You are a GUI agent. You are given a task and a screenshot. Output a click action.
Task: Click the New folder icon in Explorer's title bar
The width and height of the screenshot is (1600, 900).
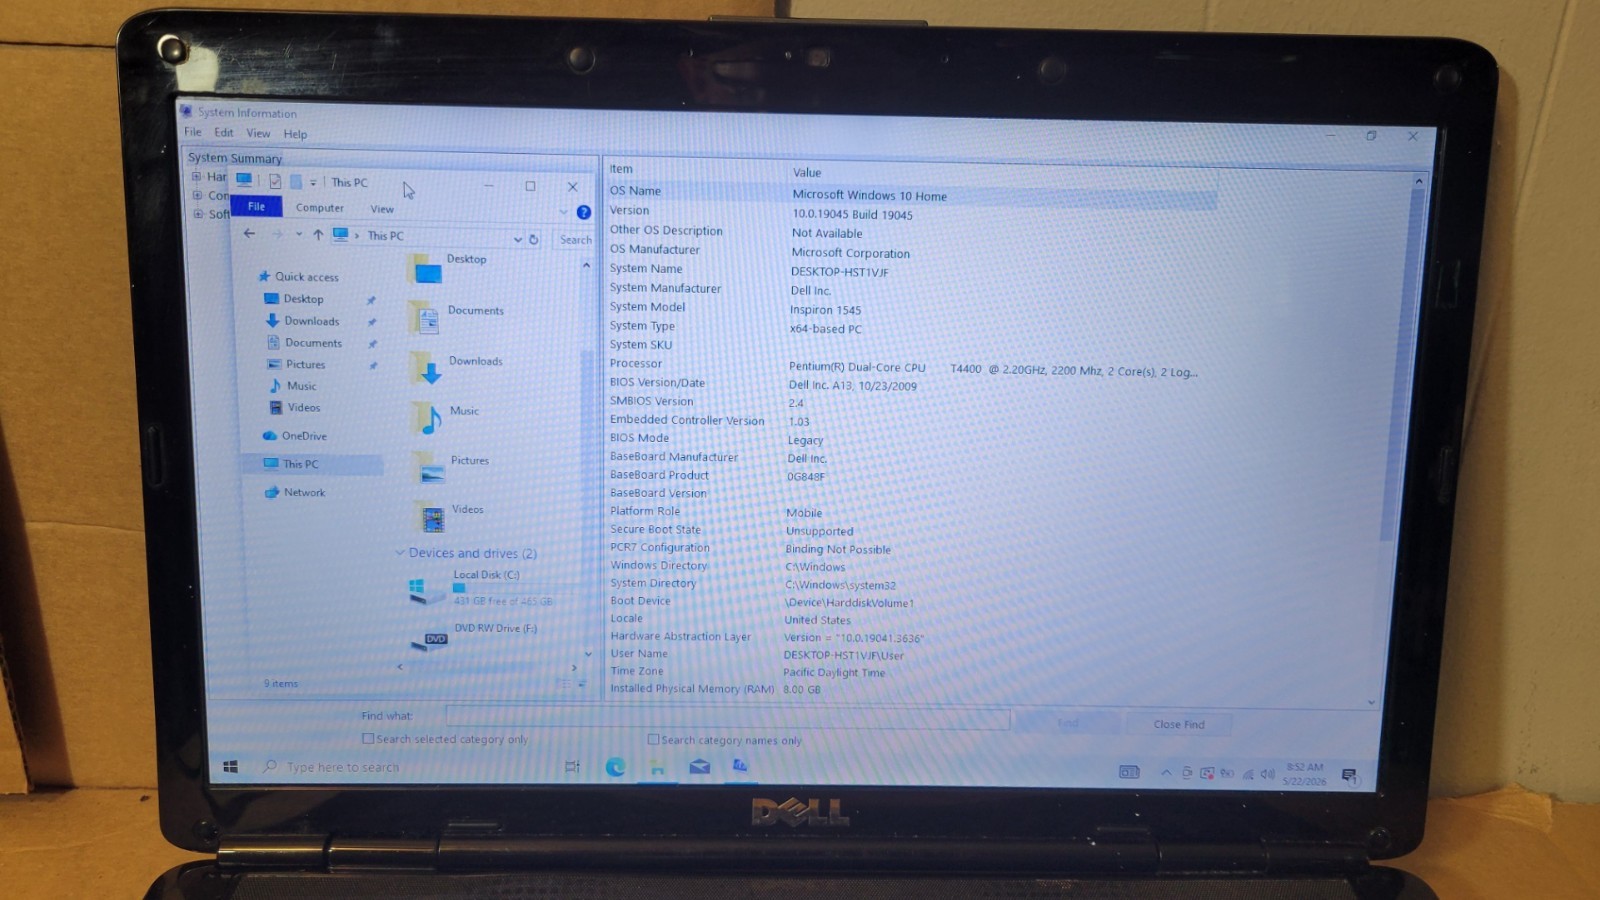[x=296, y=181]
